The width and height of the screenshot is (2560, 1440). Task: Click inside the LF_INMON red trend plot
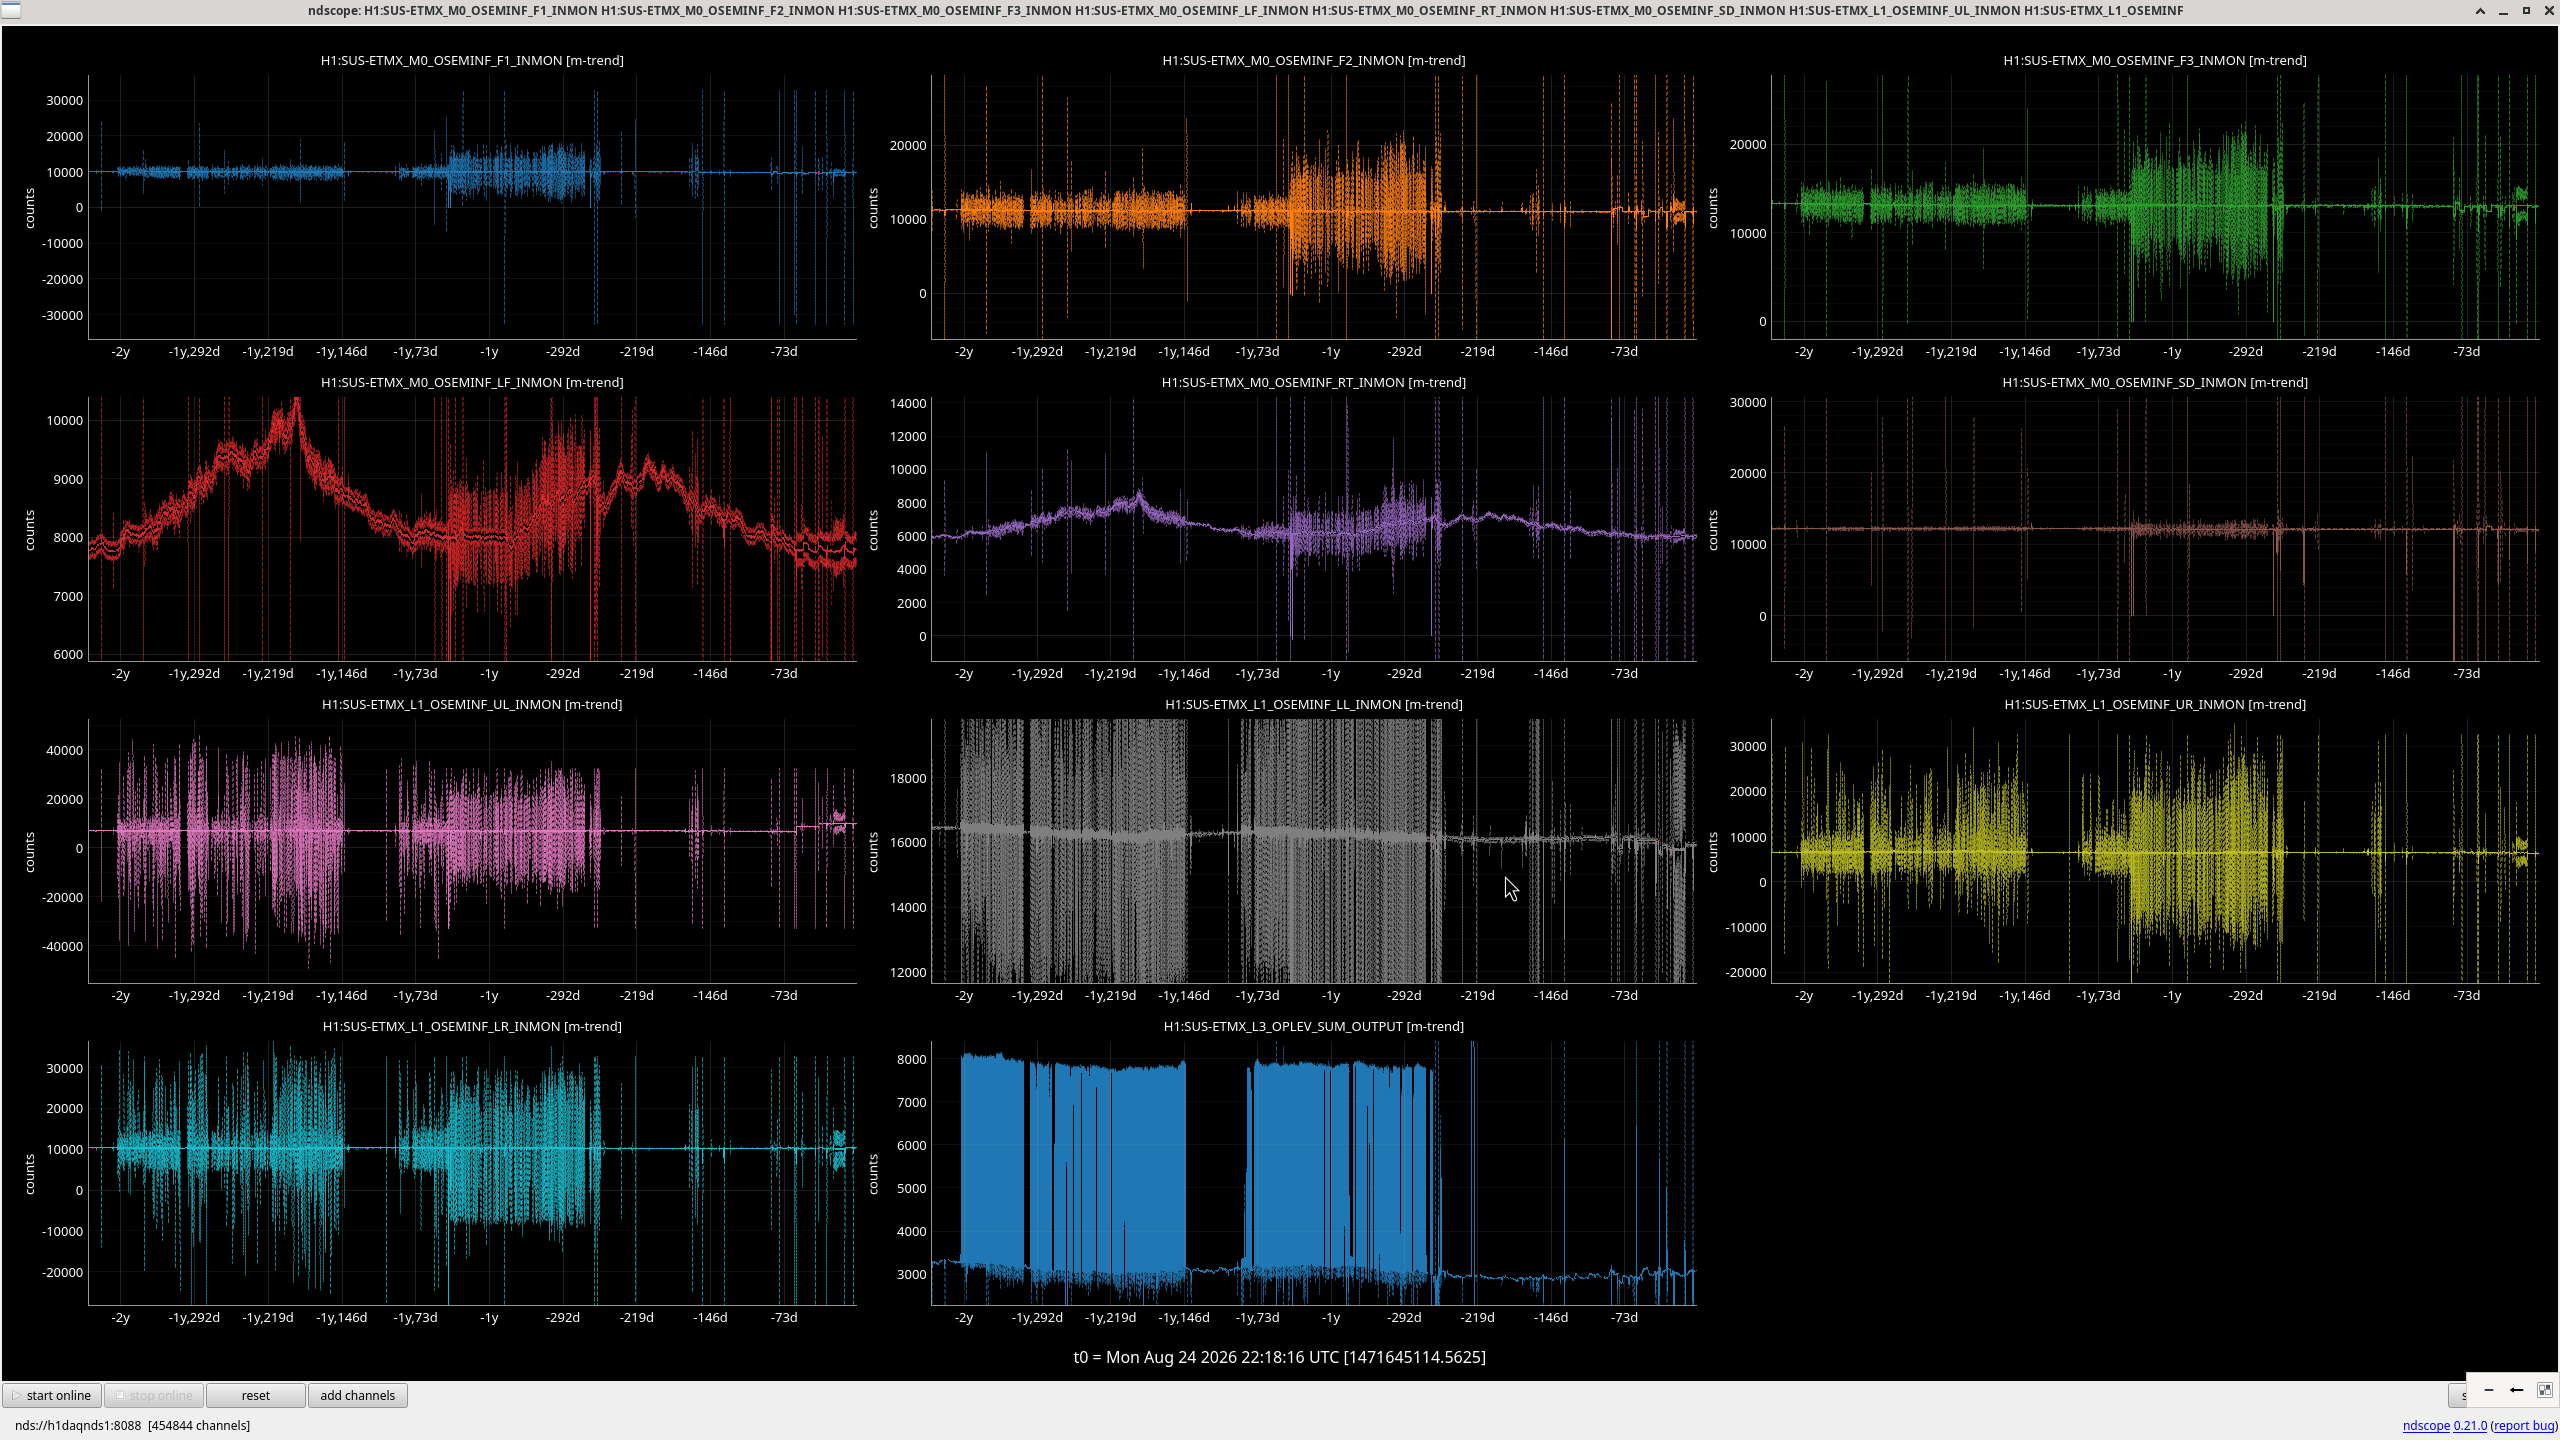coord(472,528)
